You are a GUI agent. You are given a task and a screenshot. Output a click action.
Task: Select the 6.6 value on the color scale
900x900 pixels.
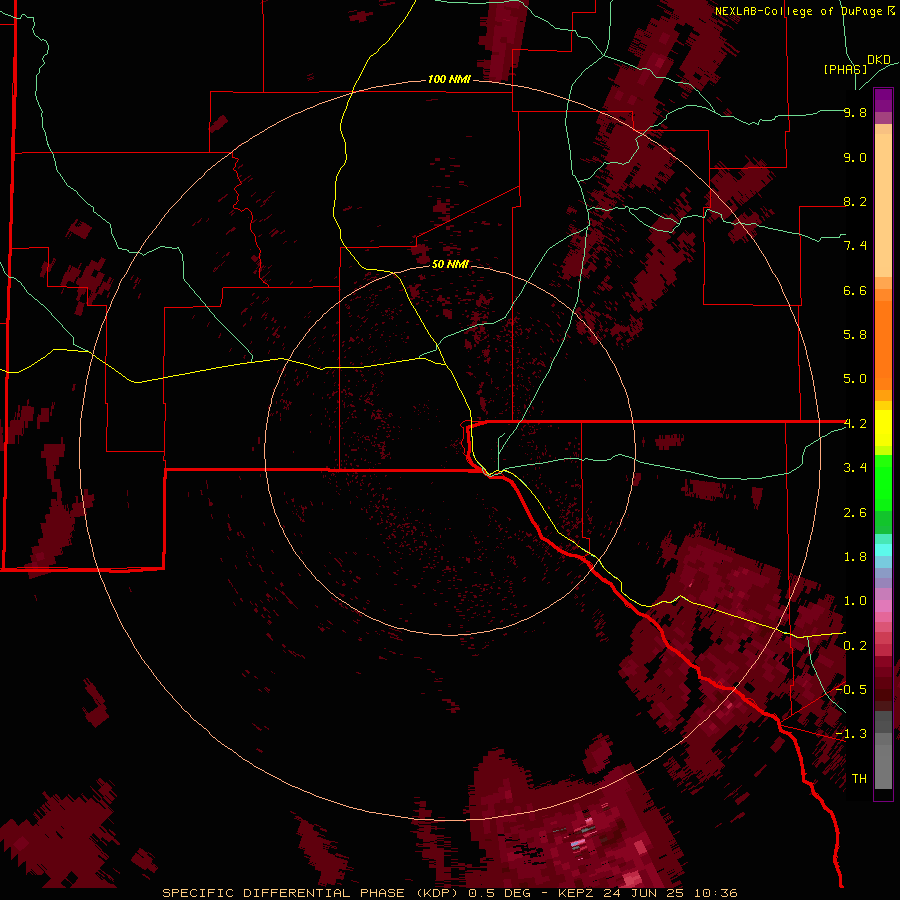(855, 290)
